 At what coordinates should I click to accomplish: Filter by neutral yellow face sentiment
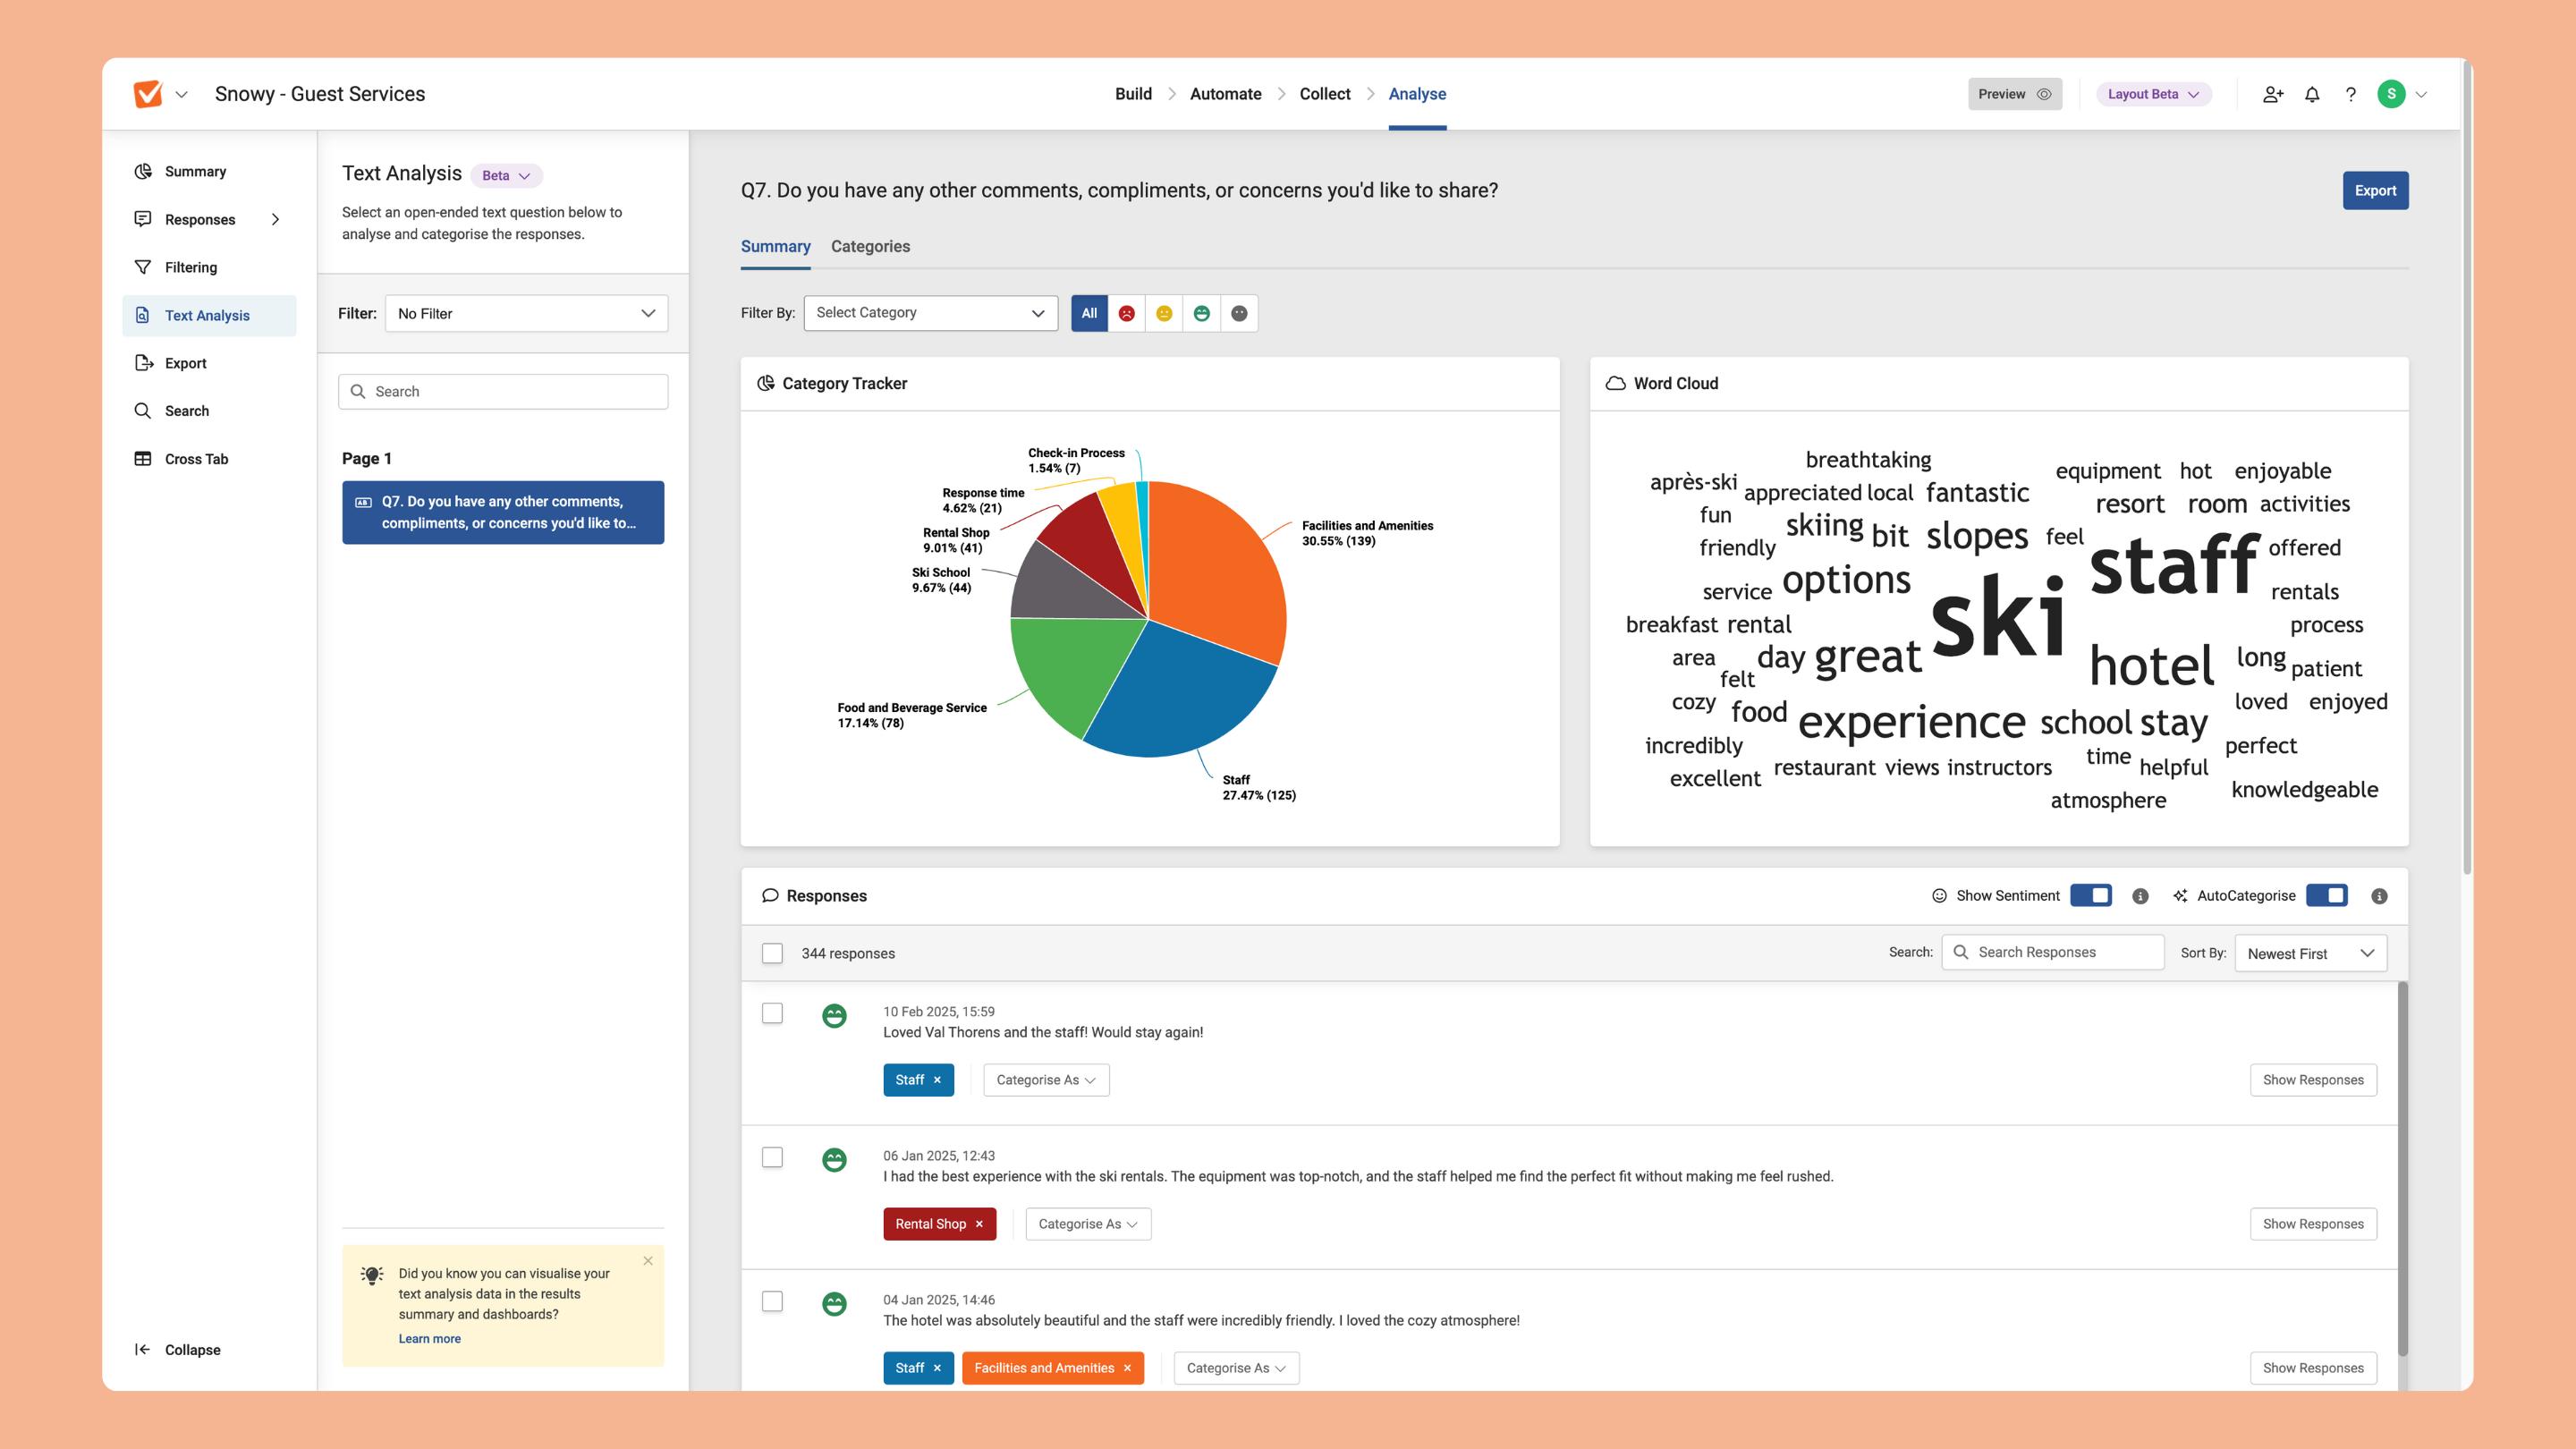click(1164, 313)
